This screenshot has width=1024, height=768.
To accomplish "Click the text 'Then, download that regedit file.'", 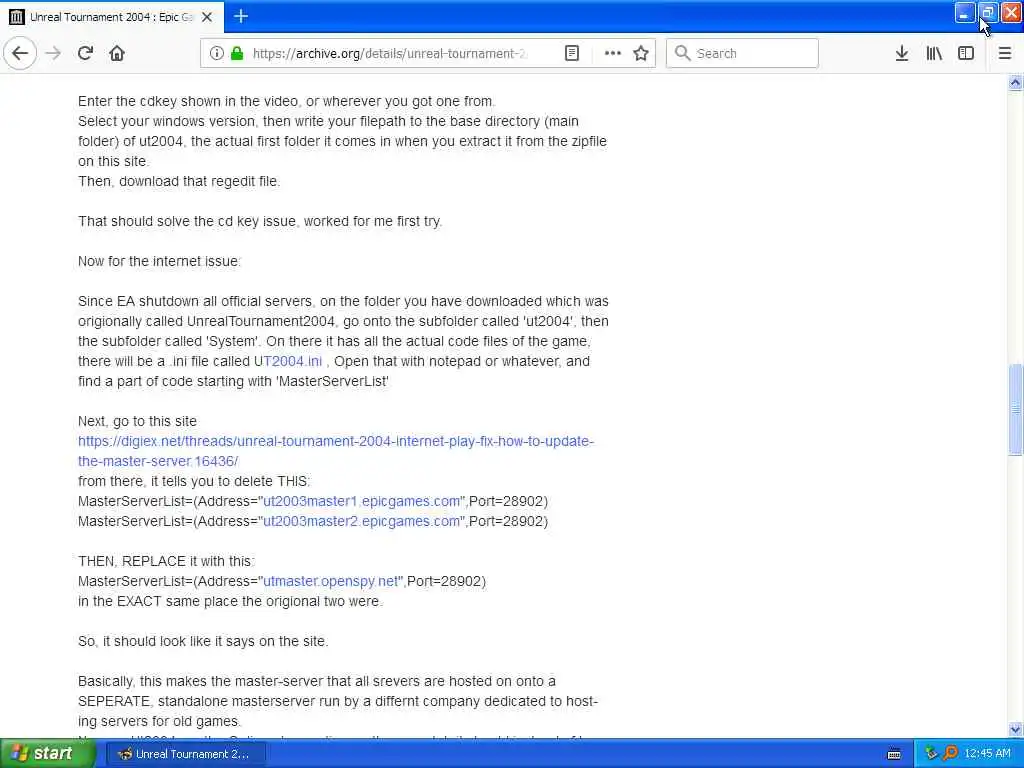I will [179, 182].
